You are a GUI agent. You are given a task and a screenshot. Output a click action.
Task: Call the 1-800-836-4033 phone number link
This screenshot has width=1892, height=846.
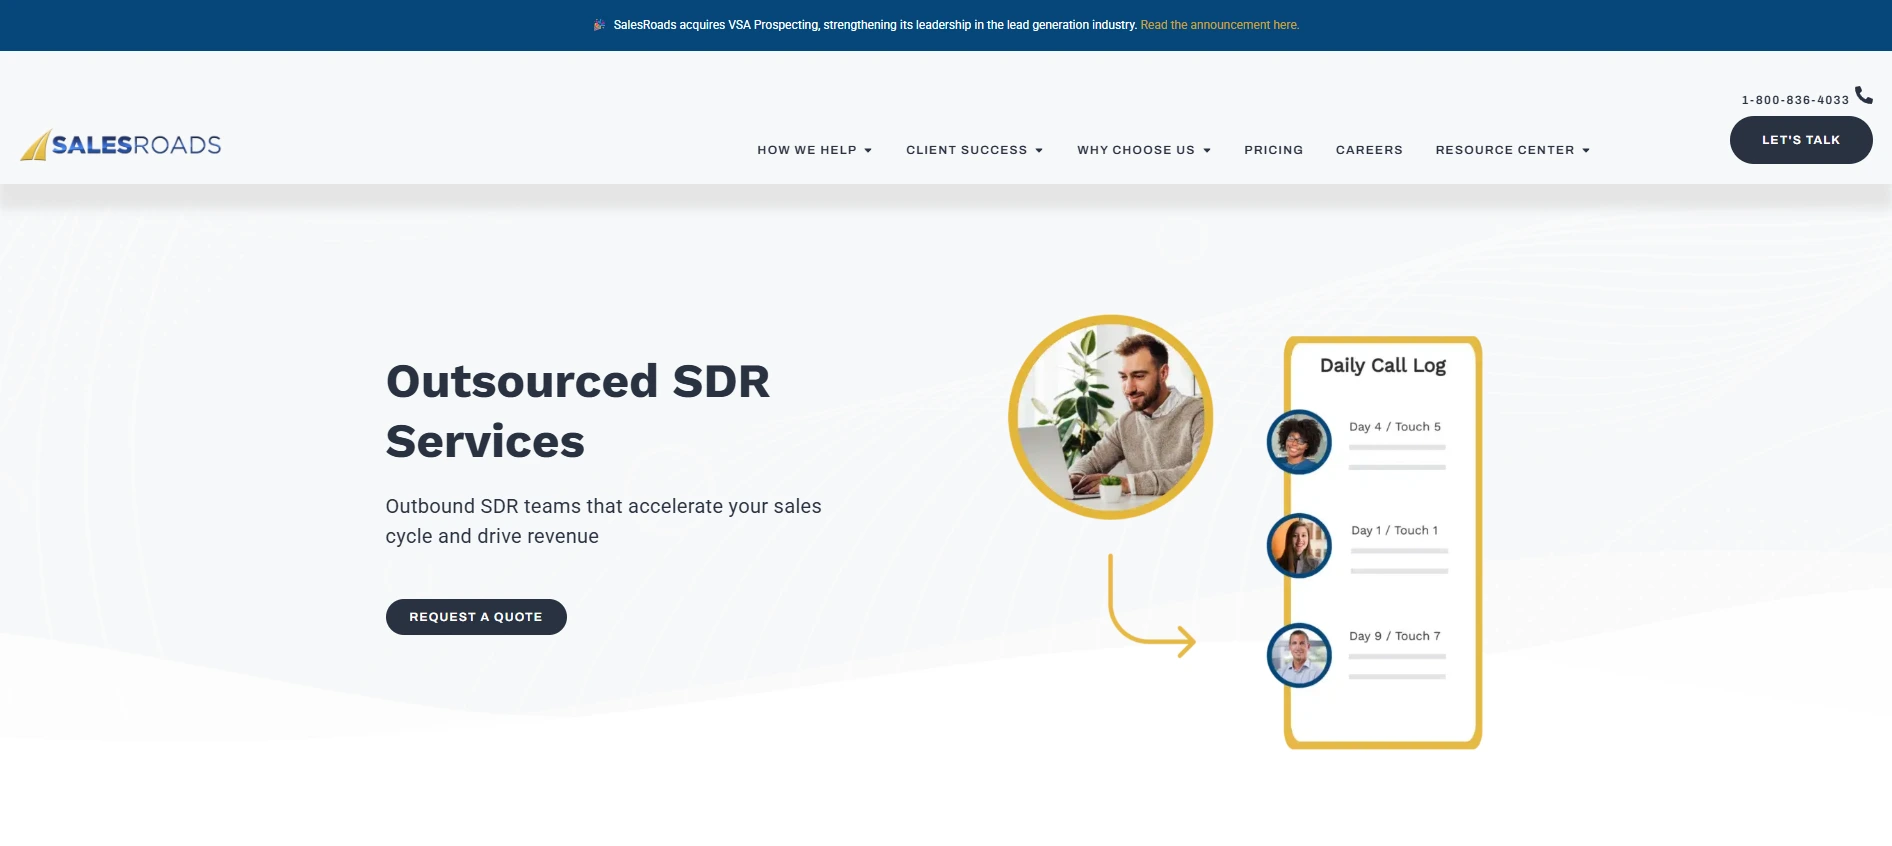(x=1795, y=100)
